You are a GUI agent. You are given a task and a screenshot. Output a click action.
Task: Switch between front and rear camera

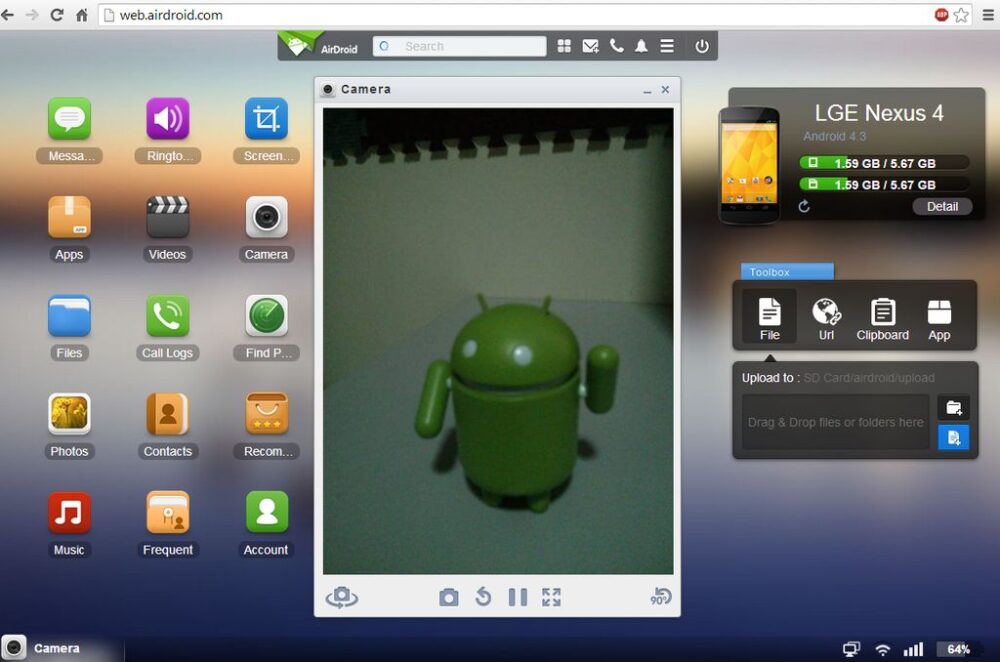(341, 597)
